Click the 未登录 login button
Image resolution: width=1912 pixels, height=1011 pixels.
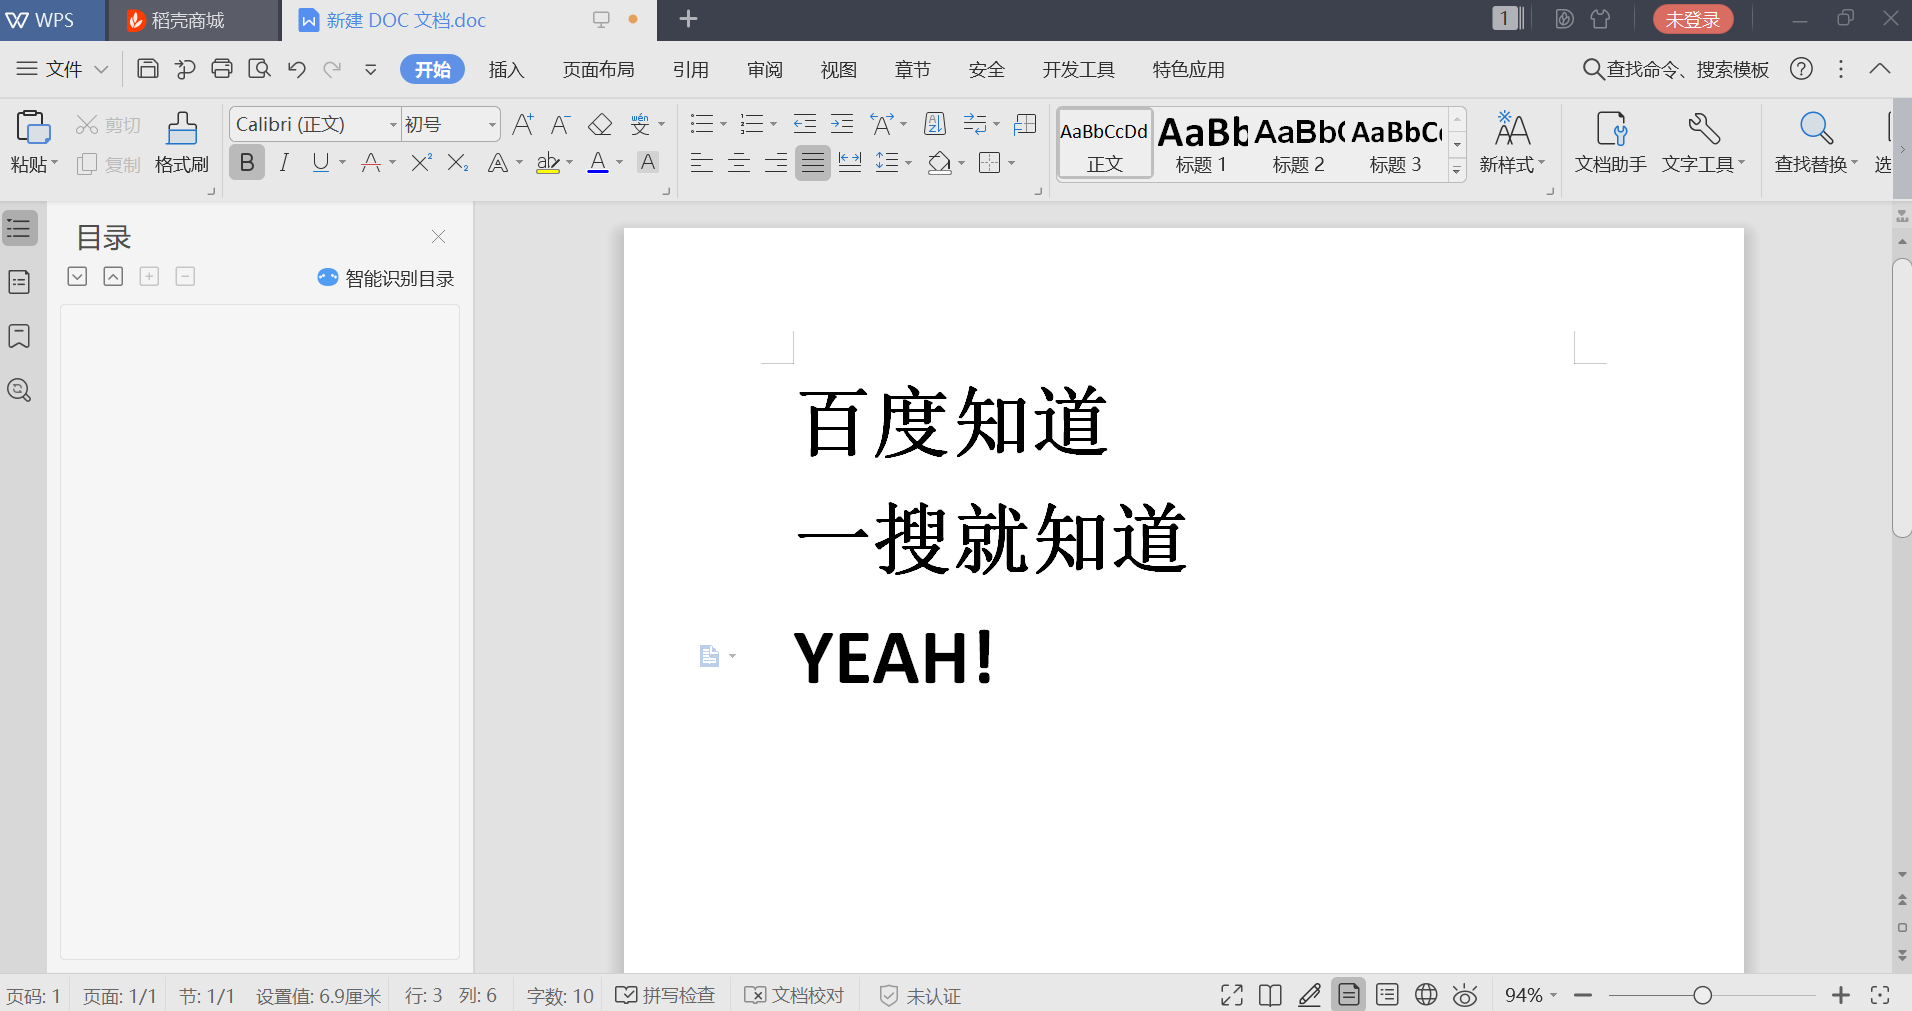click(1692, 19)
